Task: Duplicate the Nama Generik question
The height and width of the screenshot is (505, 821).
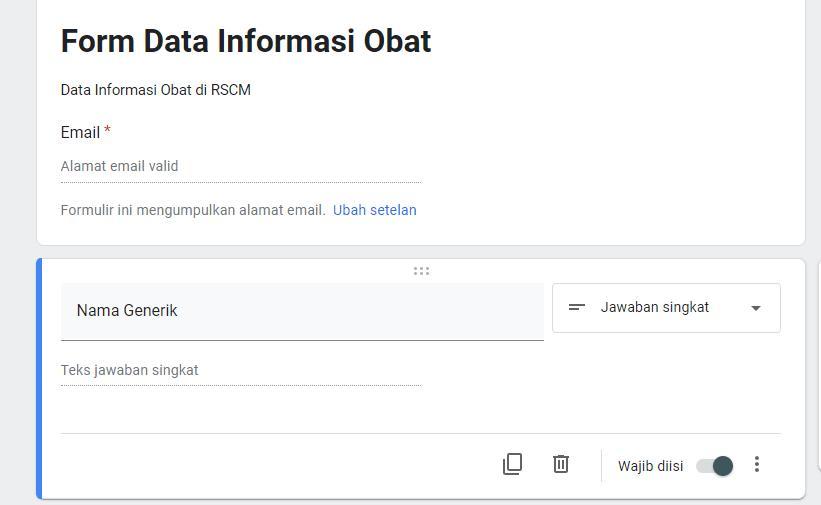Action: click(512, 464)
